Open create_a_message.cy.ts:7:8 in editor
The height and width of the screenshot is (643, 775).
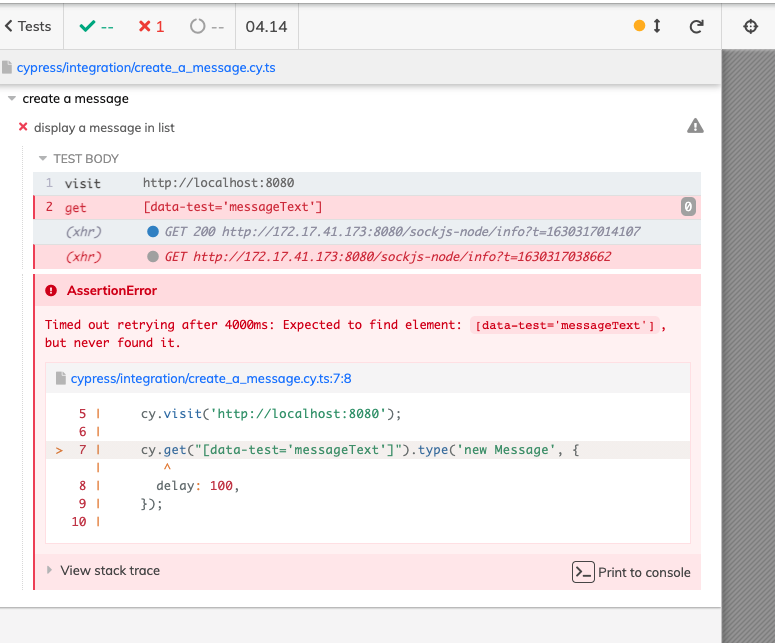coord(211,379)
